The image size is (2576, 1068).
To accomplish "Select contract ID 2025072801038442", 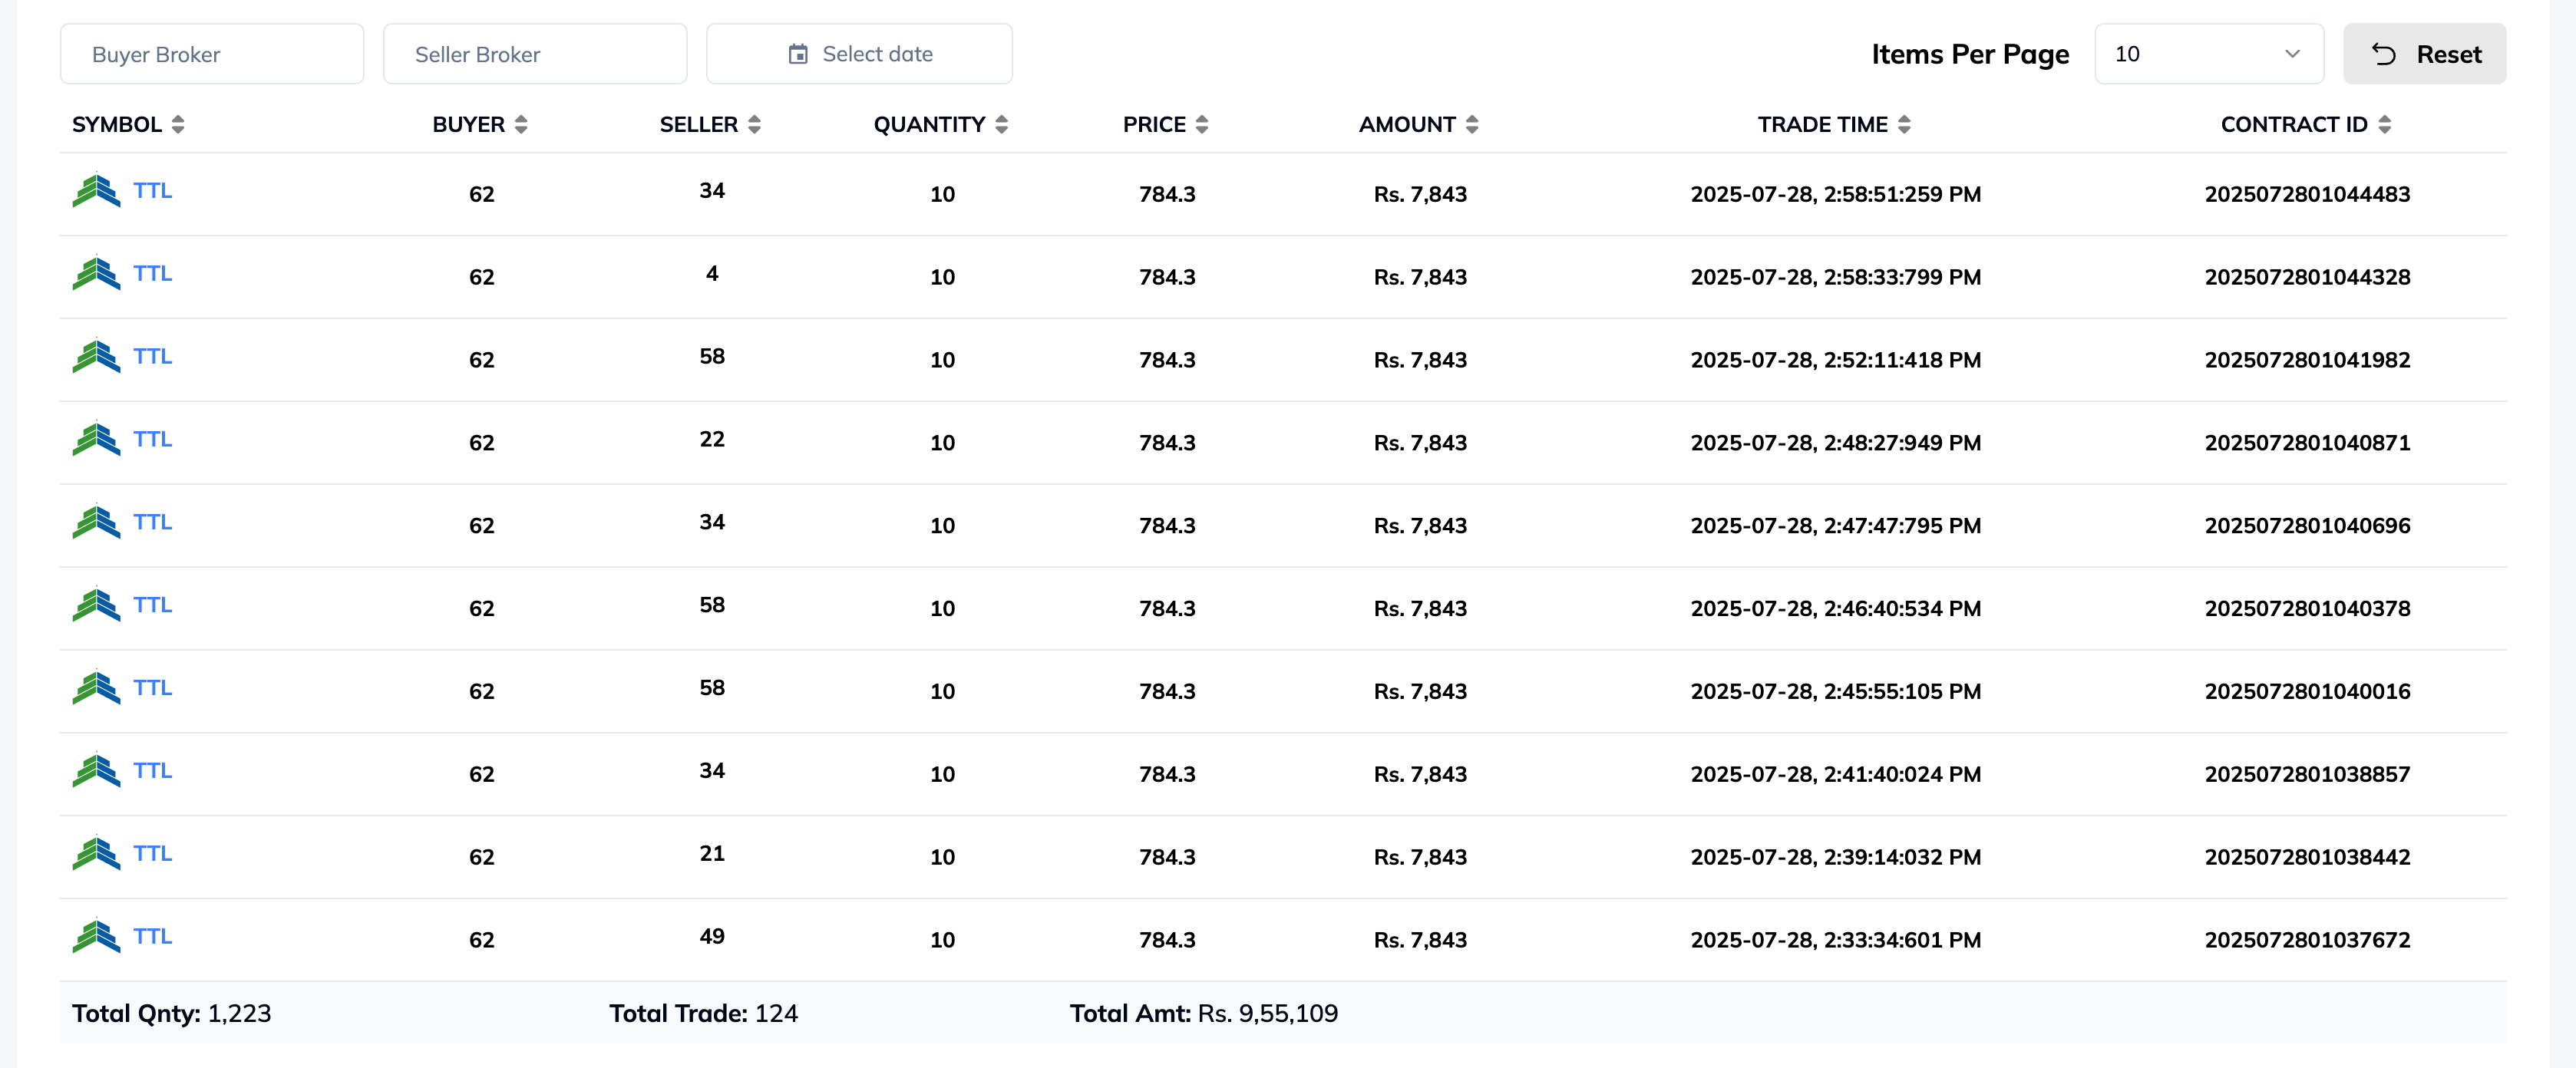I will click(x=2307, y=858).
